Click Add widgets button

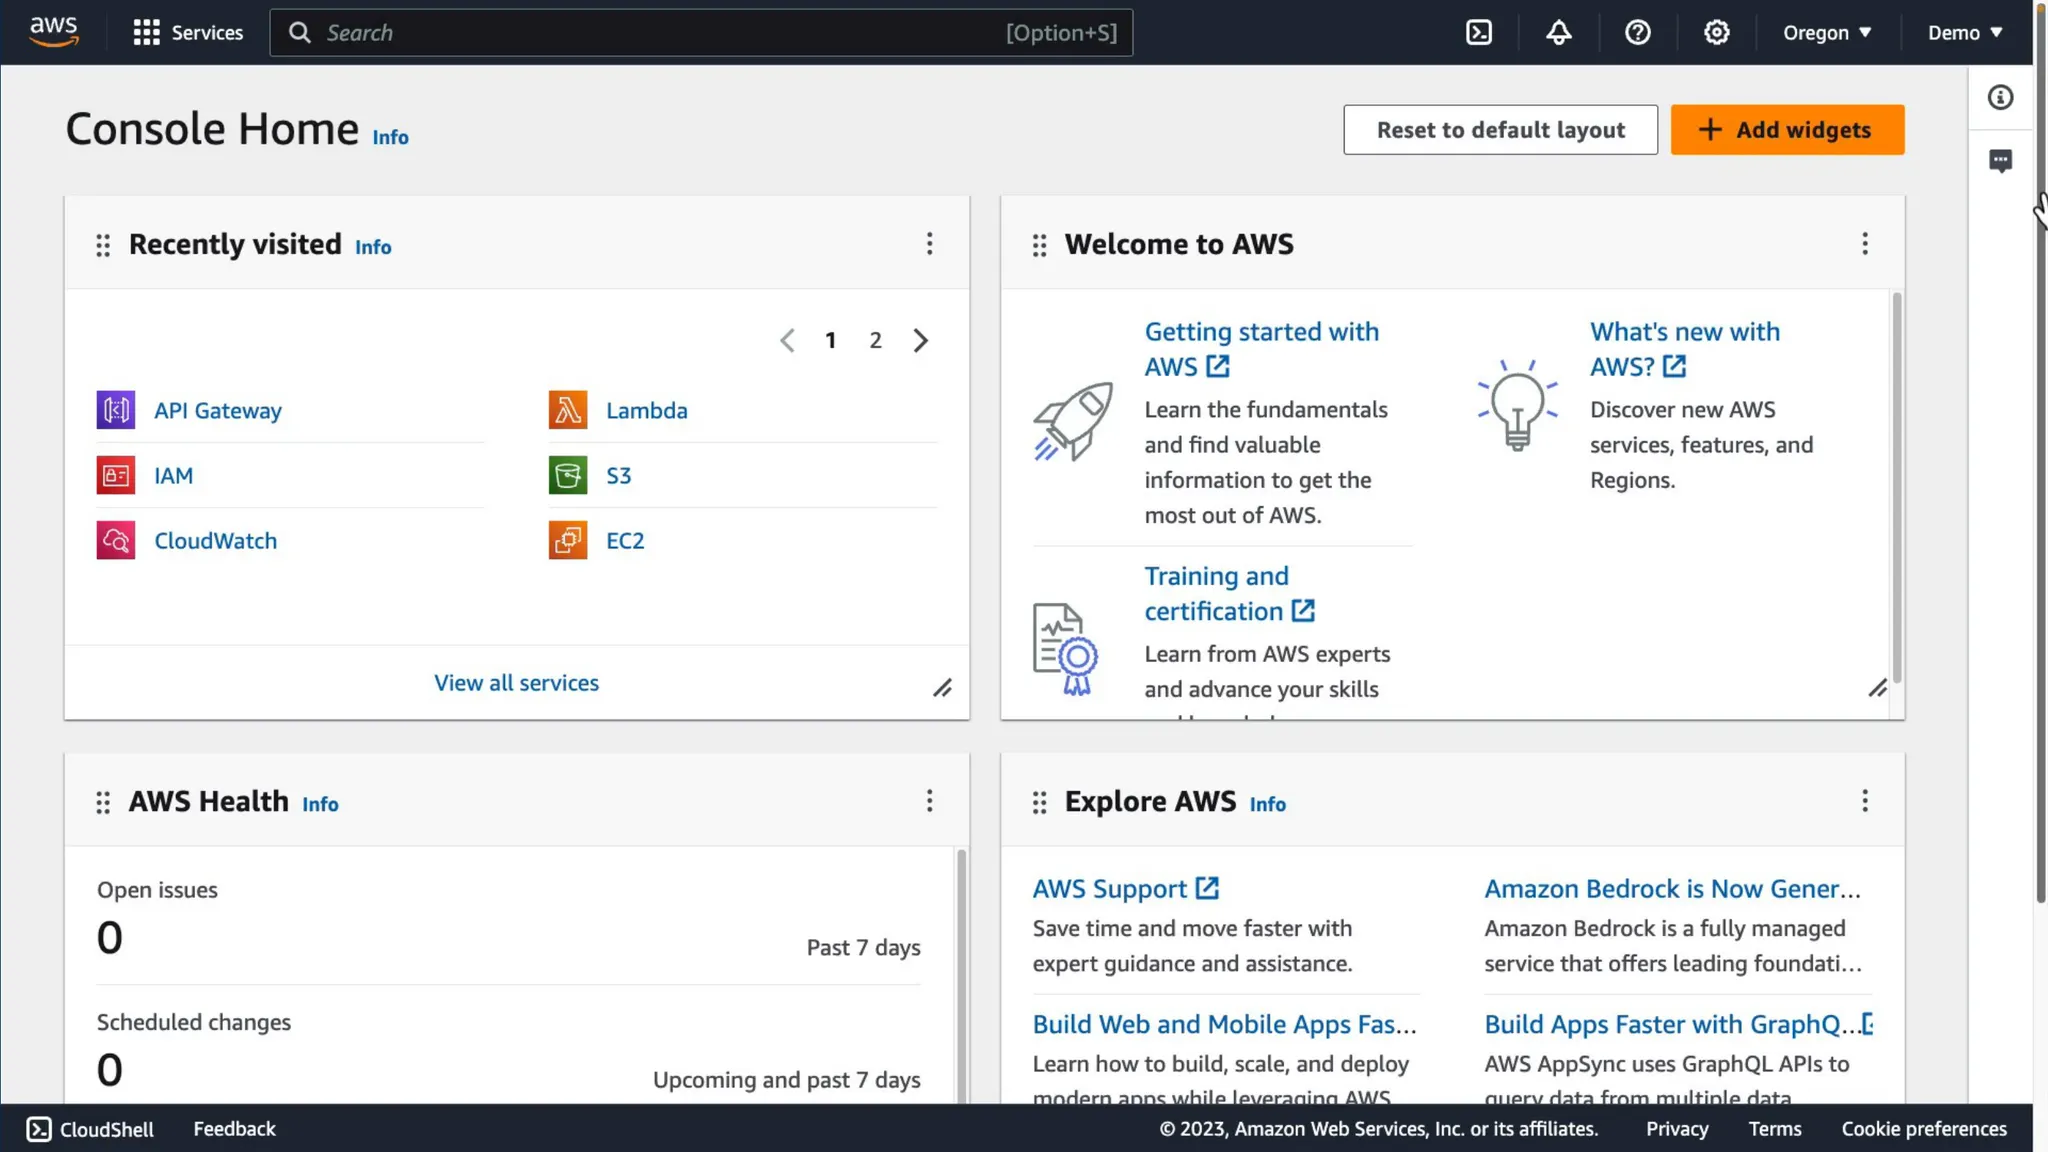point(1787,130)
